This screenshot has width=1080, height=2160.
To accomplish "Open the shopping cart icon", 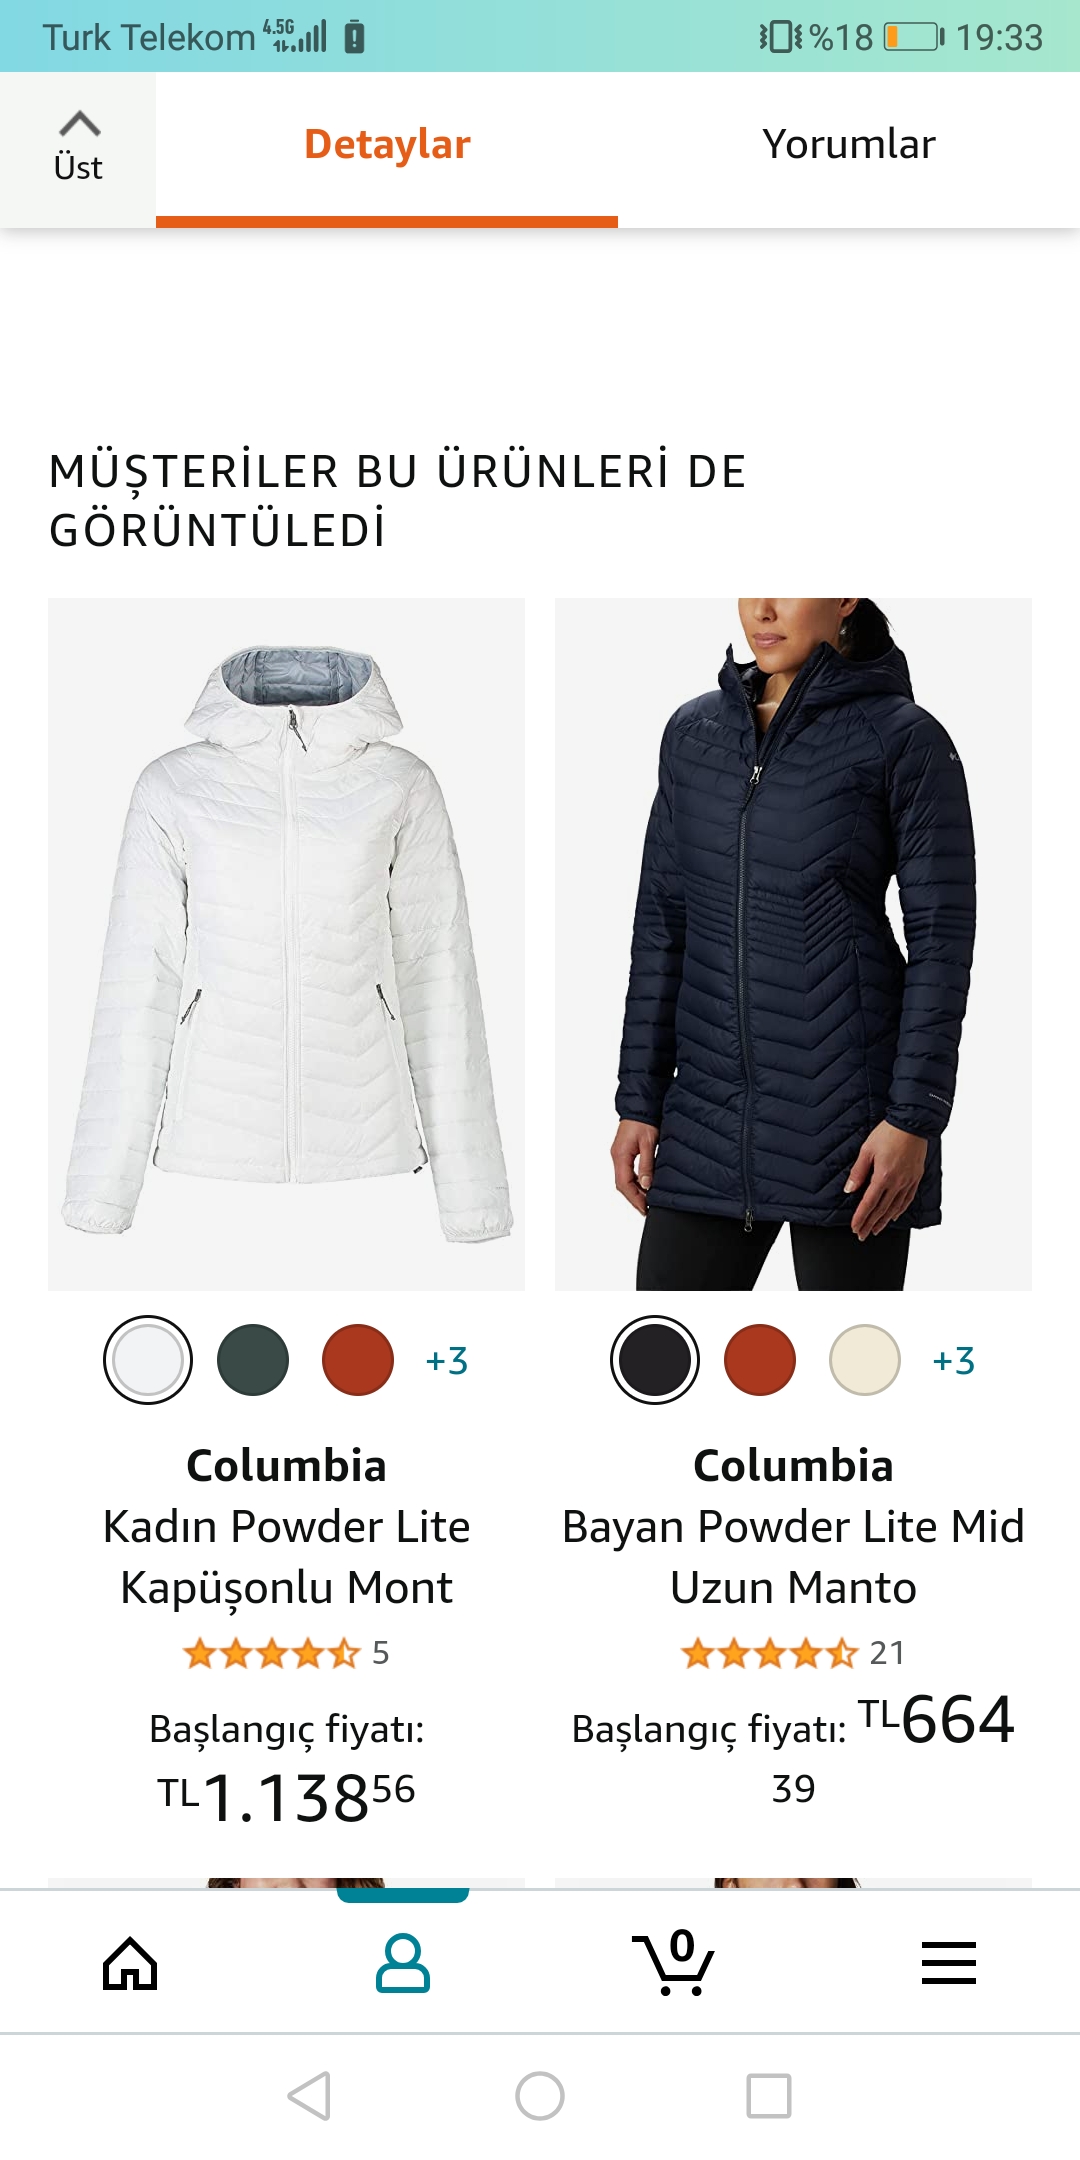I will coord(674,1962).
